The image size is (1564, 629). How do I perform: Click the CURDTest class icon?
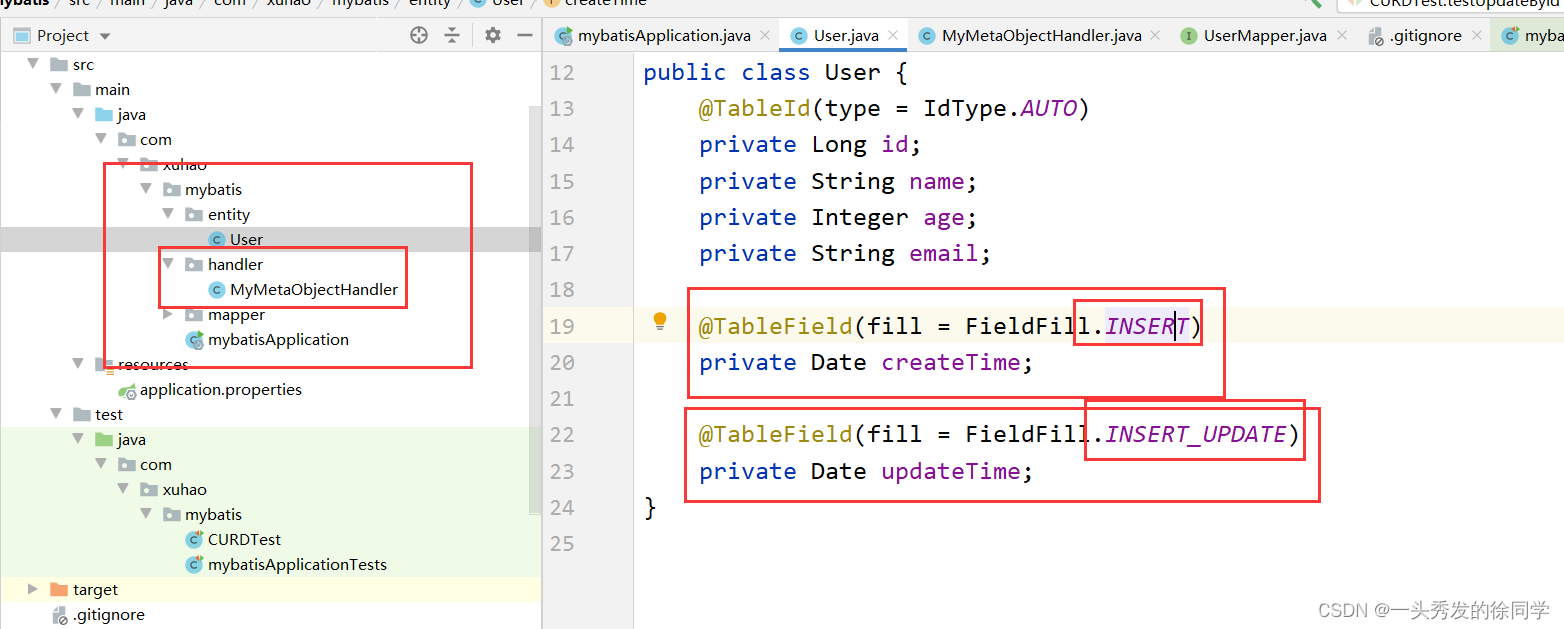coord(194,539)
